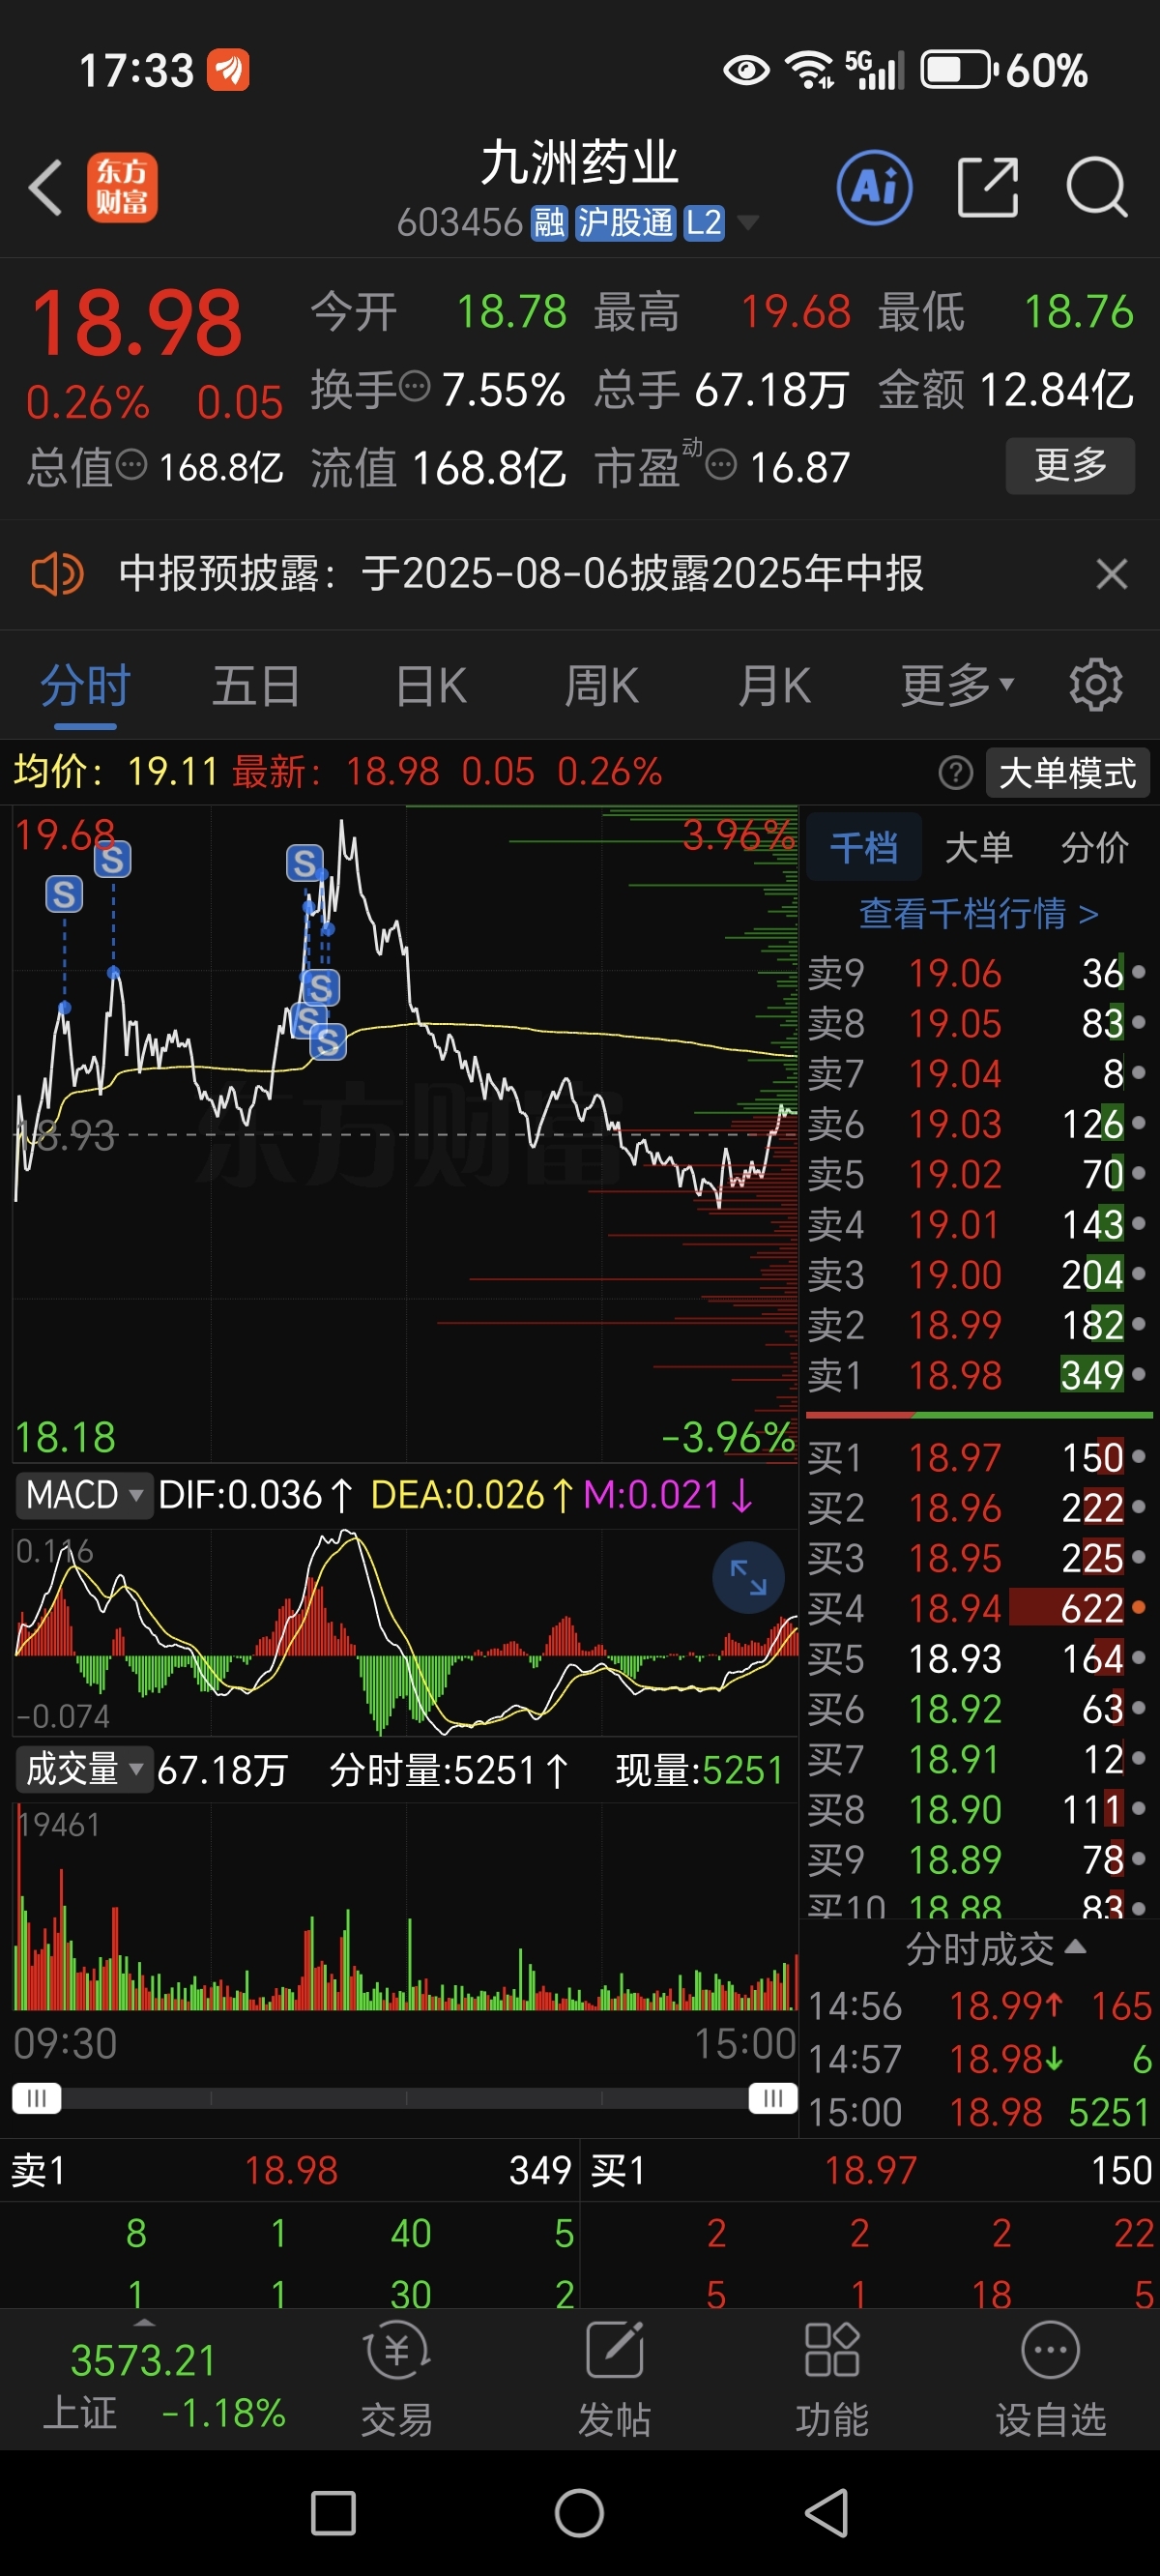The width and height of the screenshot is (1160, 2576).
Task: Tap the 15:00 18.98 5251 trade row
Action: 979,2112
